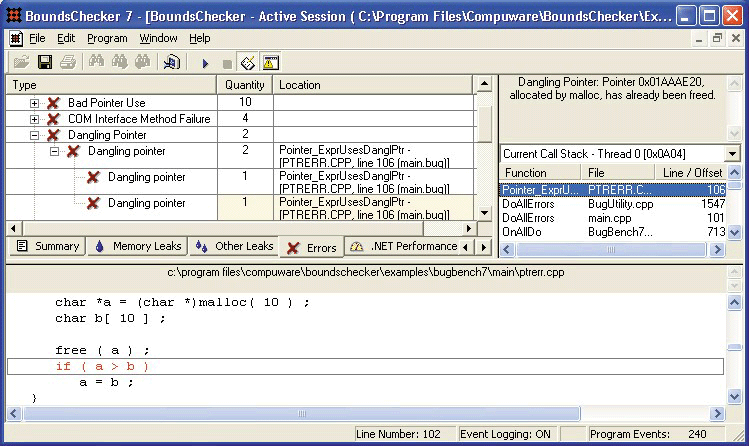This screenshot has height=446, width=749.
Task: Open the Edit menu
Action: [x=66, y=38]
